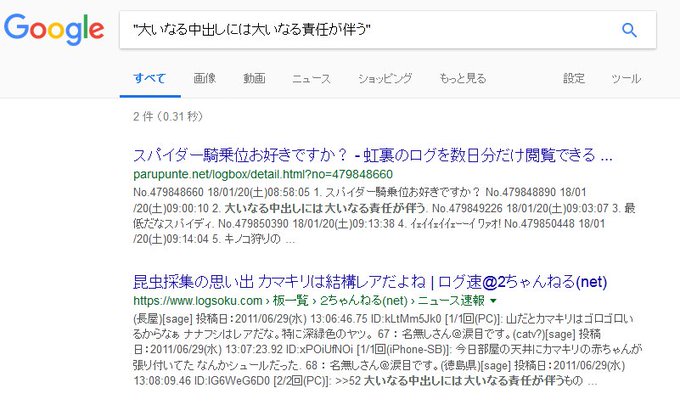680x405 pixels.
Task: Open the Google logo home link
Action: tap(54, 29)
